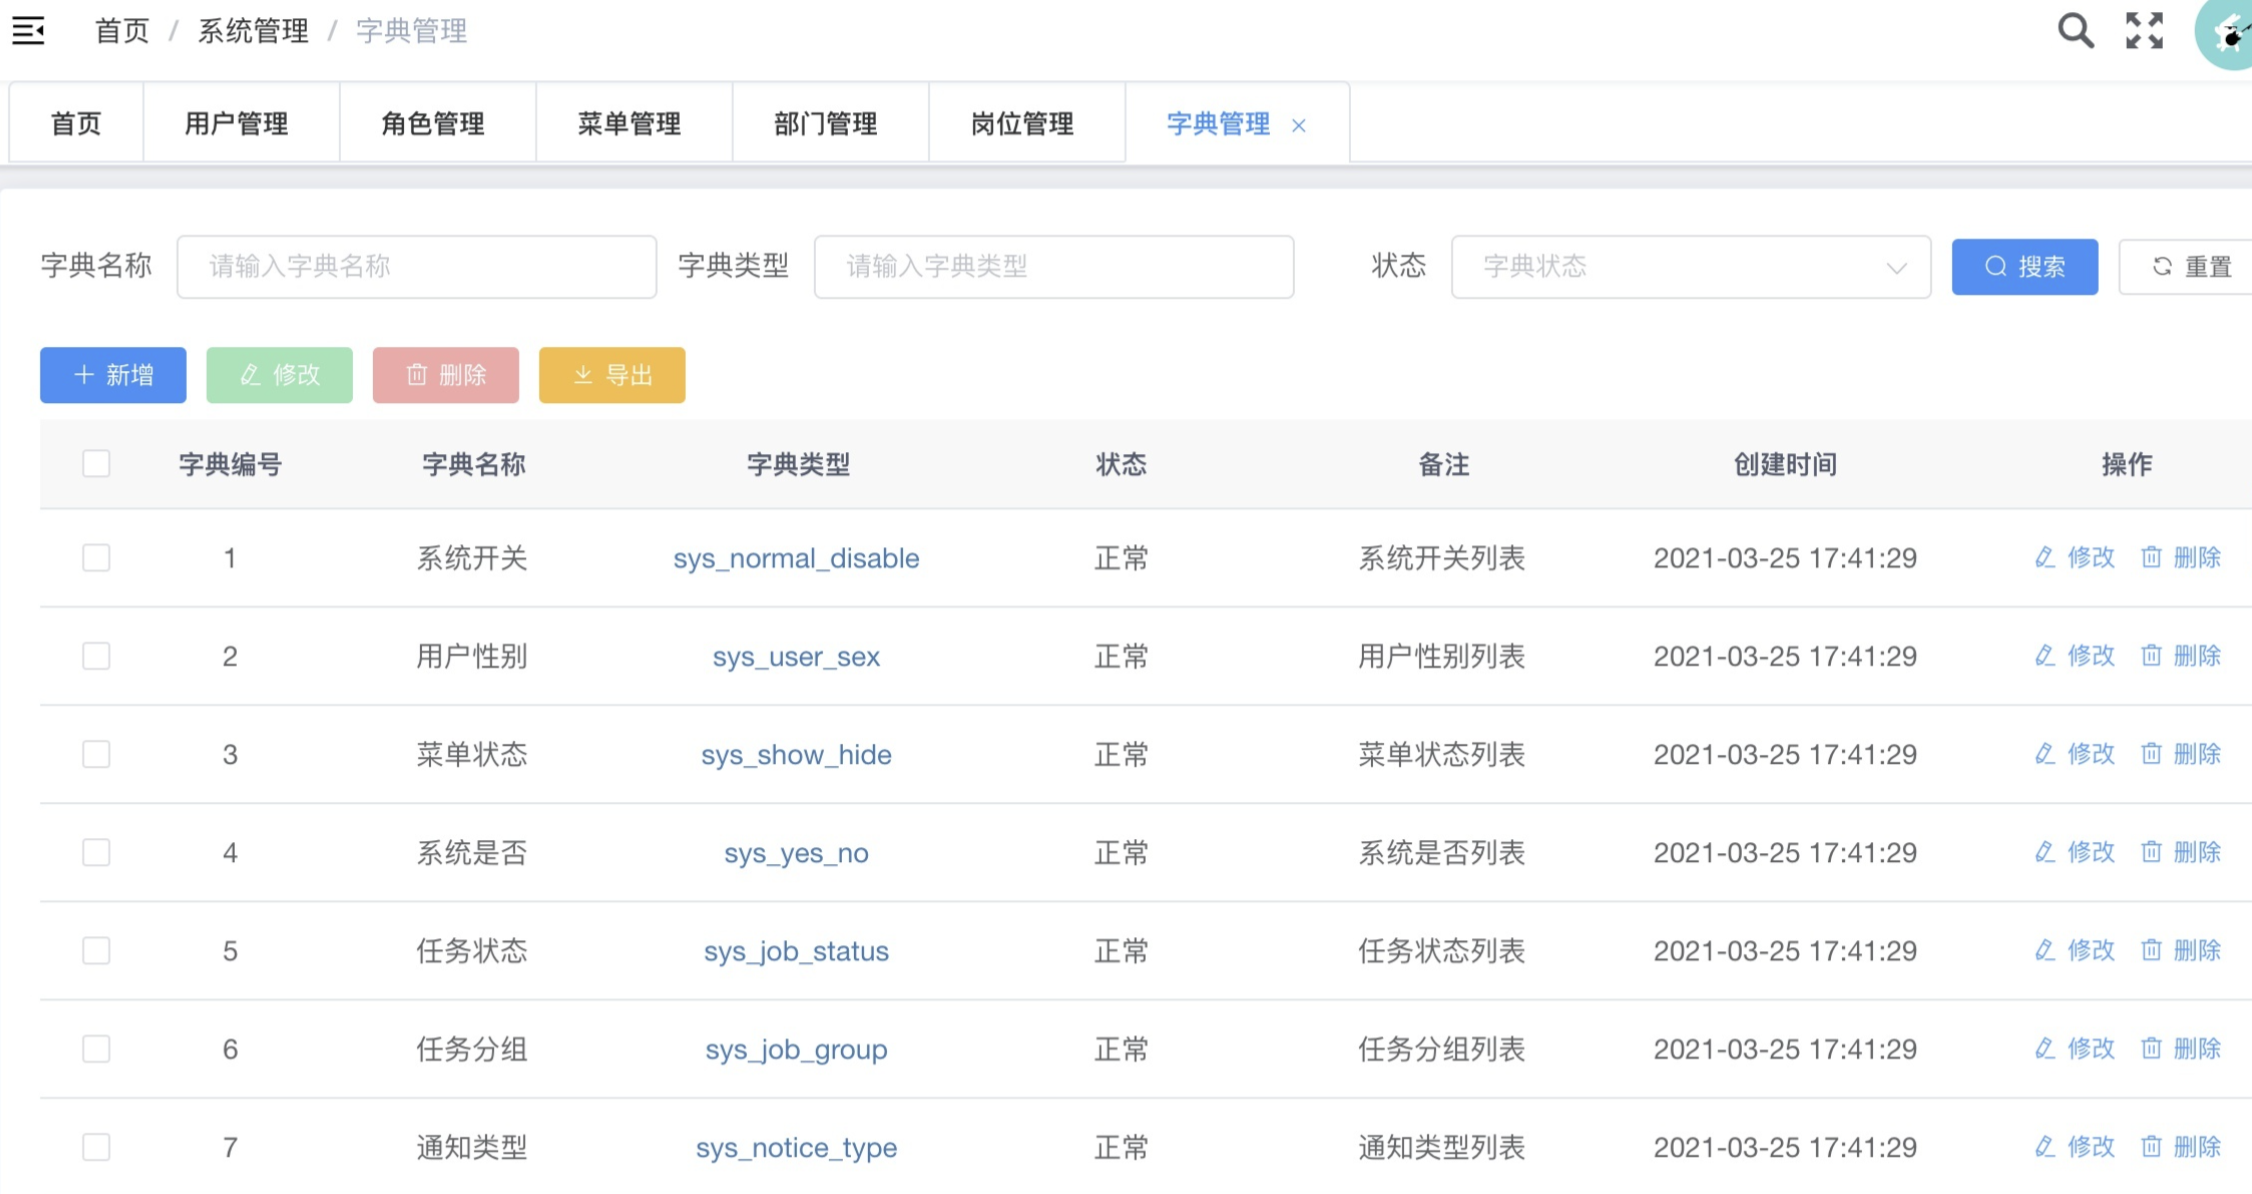The image size is (2252, 1194).
Task: Click the red 删除 toolbar button
Action: tap(446, 375)
